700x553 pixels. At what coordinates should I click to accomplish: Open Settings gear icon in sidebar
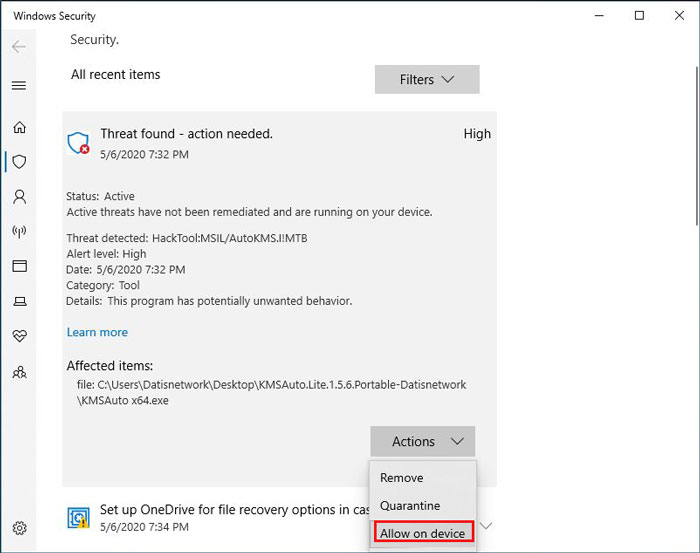pyautogui.click(x=19, y=528)
